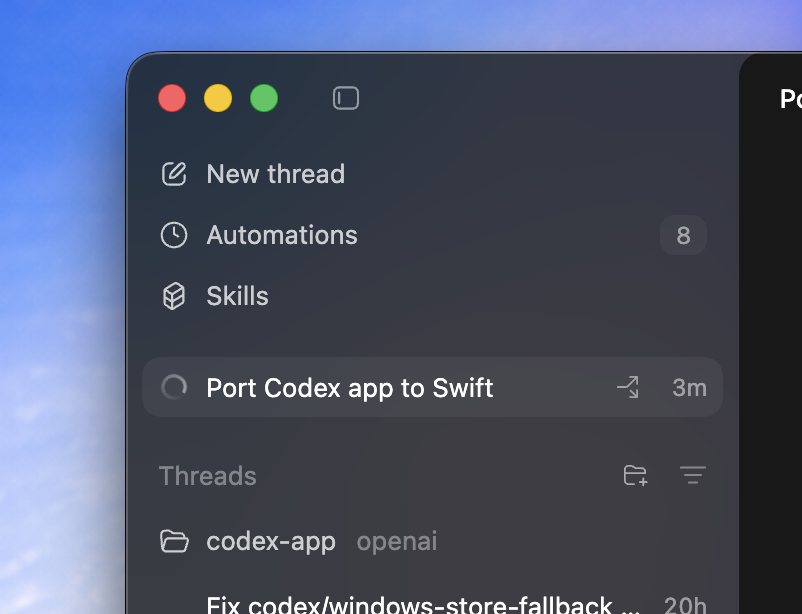Click the Skills cube icon

(174, 296)
